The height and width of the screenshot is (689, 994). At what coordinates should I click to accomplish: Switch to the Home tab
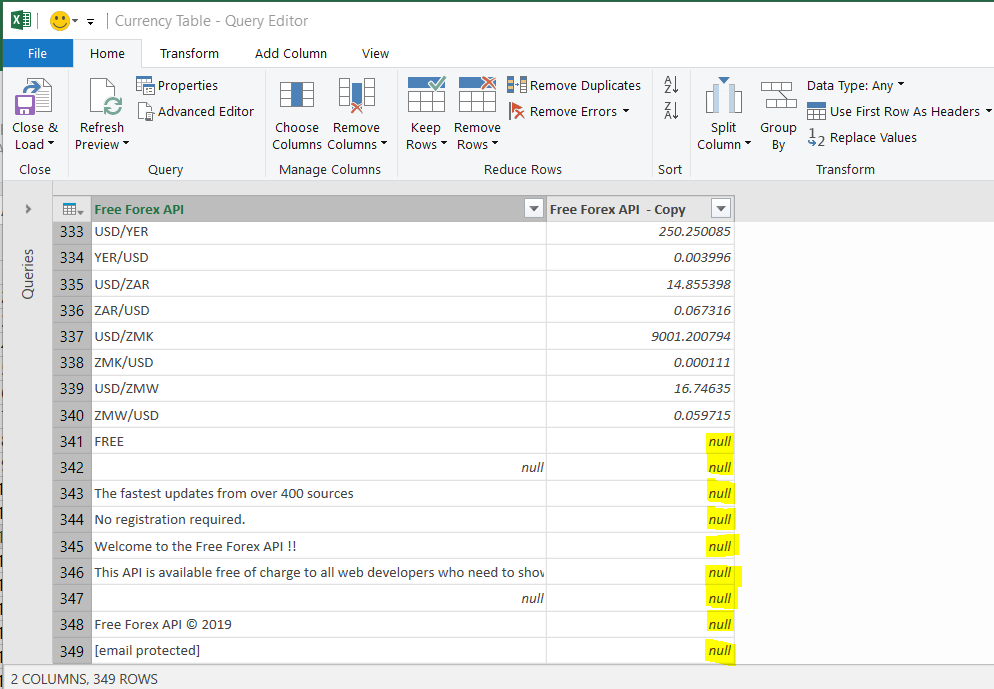coord(107,53)
